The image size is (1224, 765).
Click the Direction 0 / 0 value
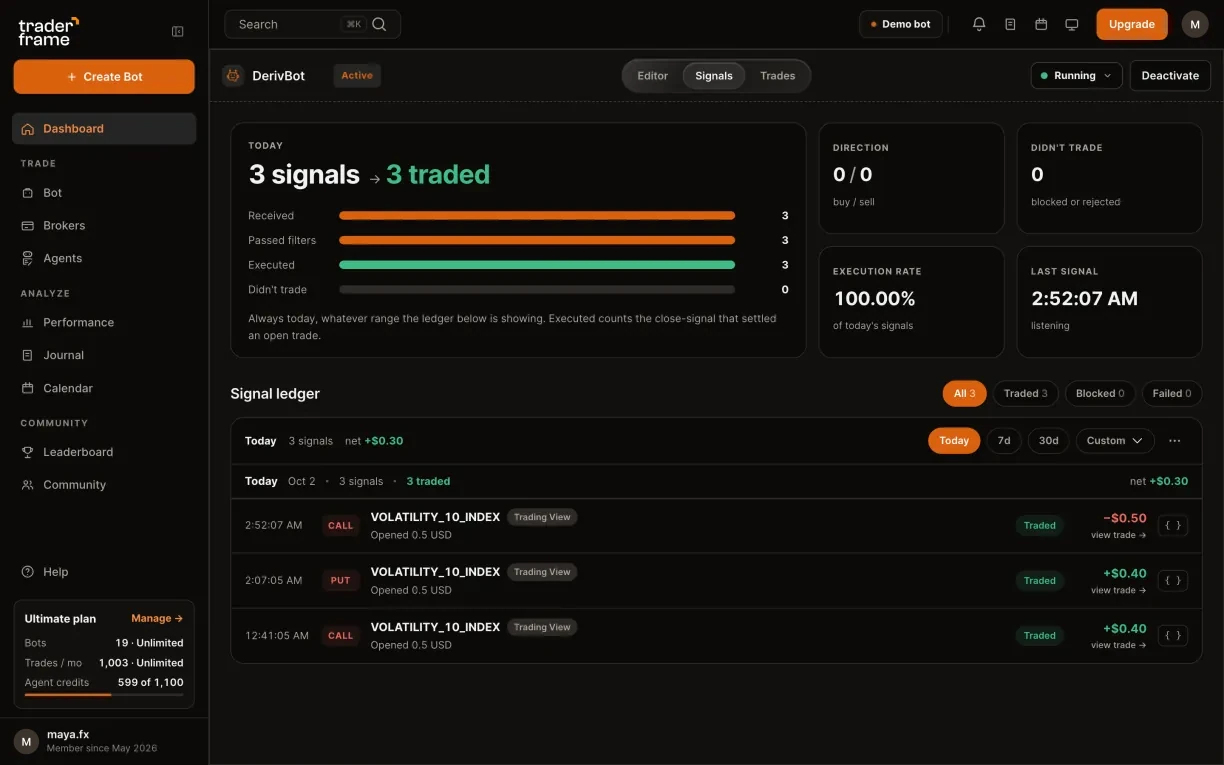(852, 175)
